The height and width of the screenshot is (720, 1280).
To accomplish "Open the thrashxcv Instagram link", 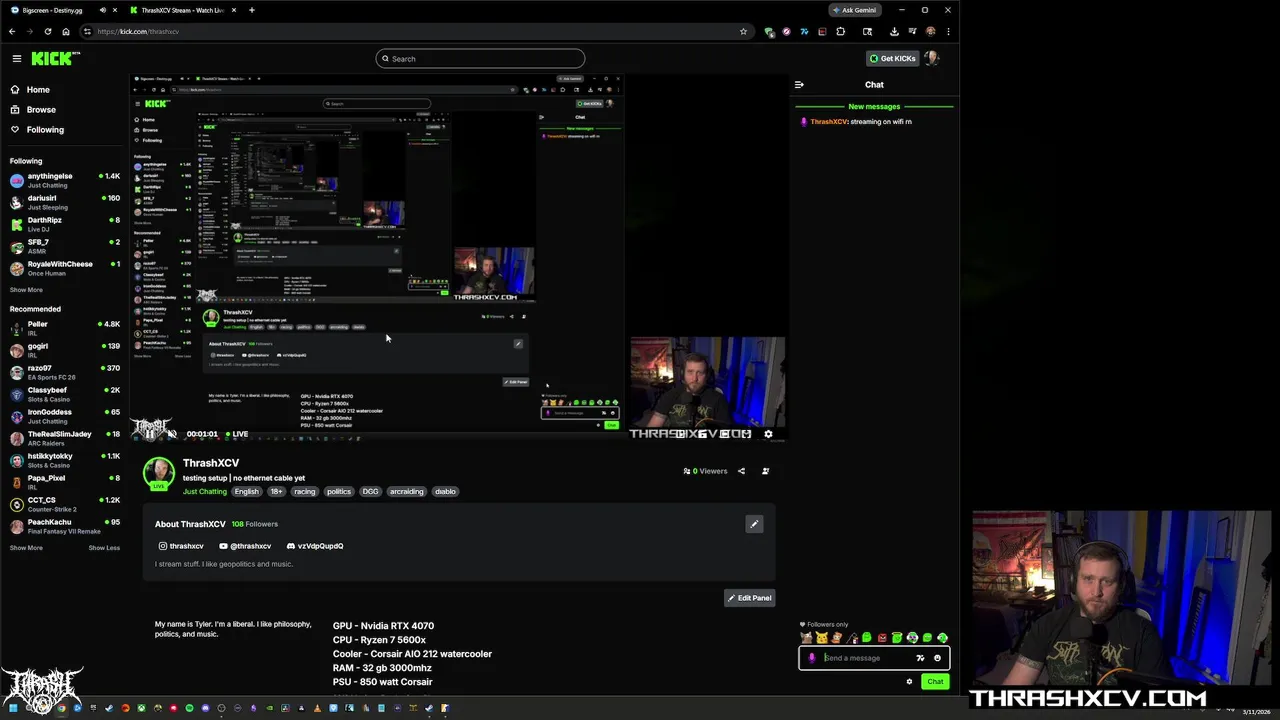I will [181, 546].
